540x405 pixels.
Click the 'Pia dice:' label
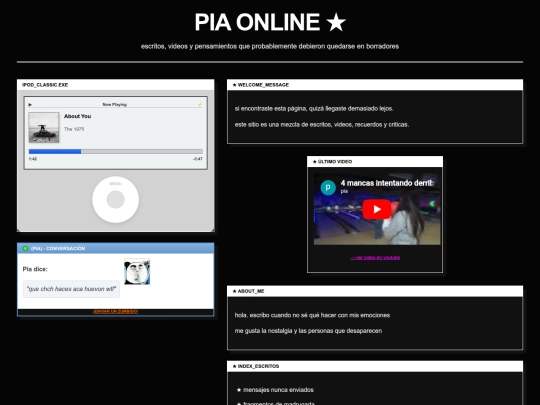(x=35, y=269)
